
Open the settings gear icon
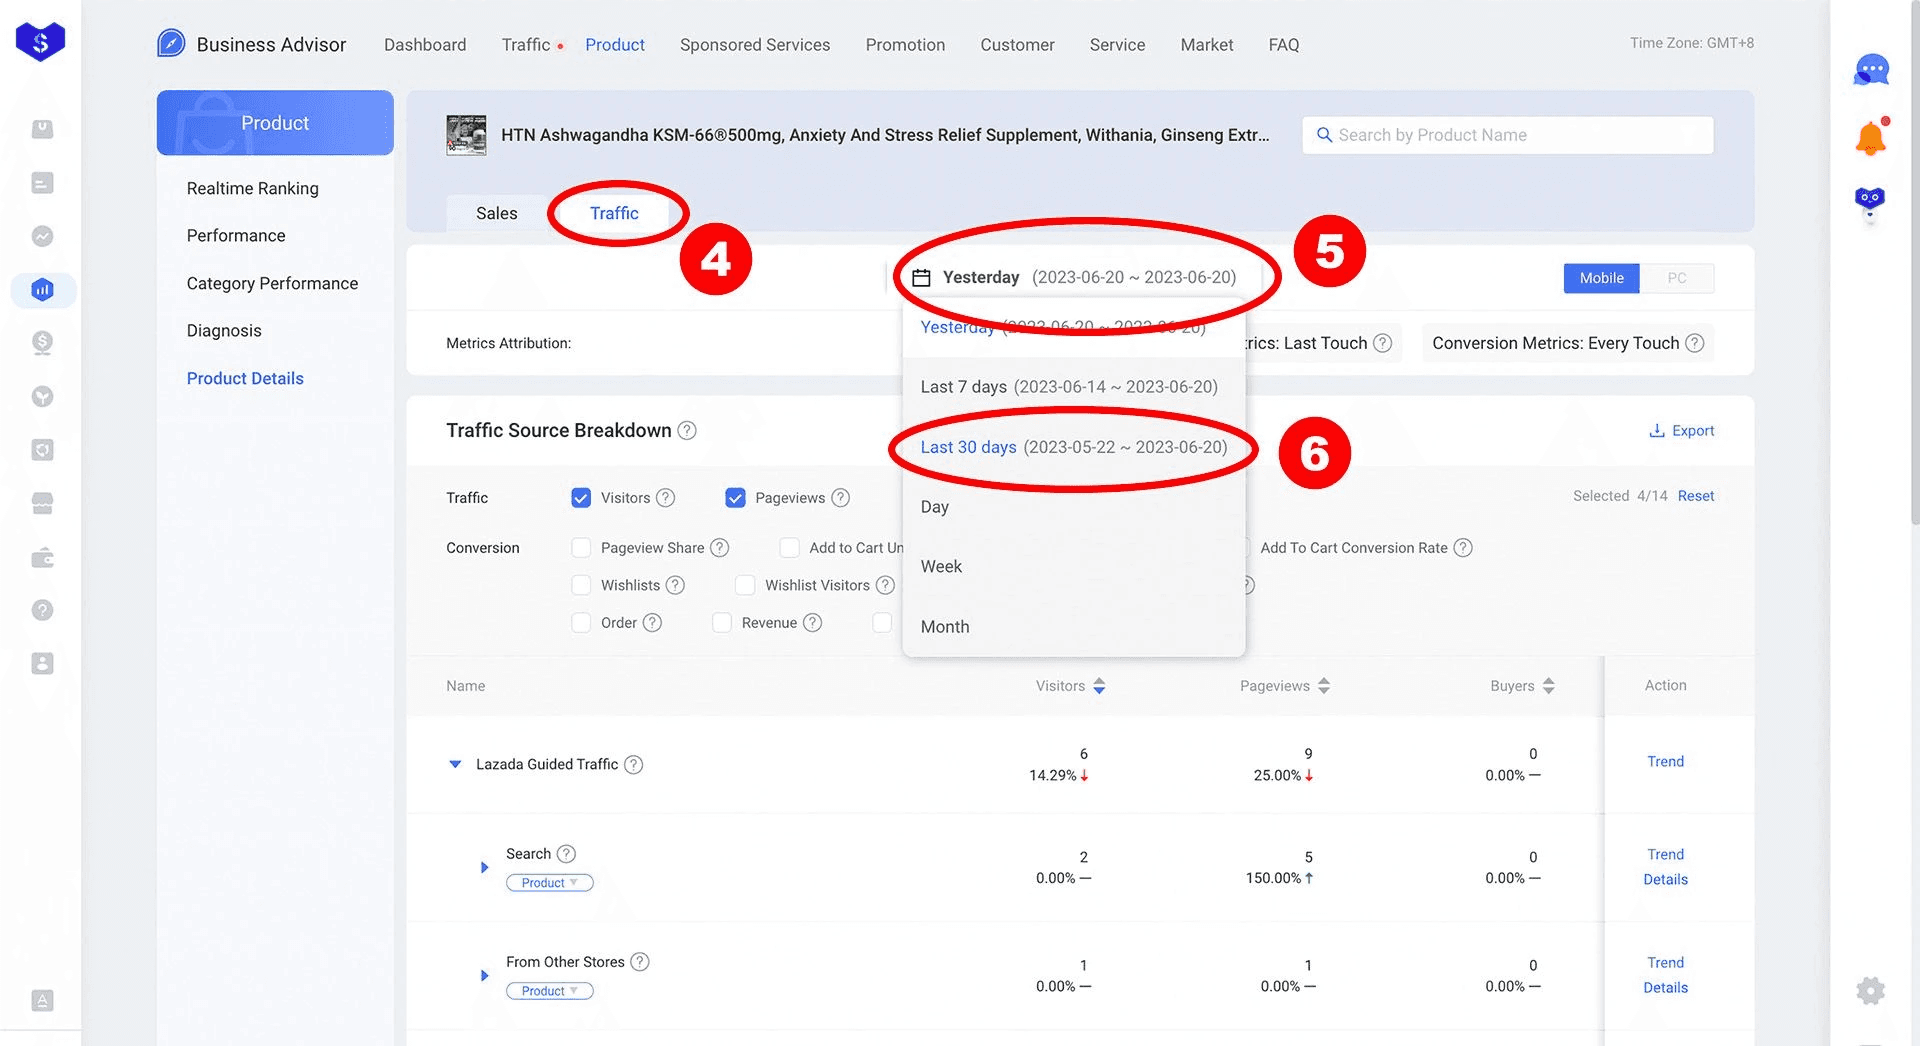(1870, 991)
